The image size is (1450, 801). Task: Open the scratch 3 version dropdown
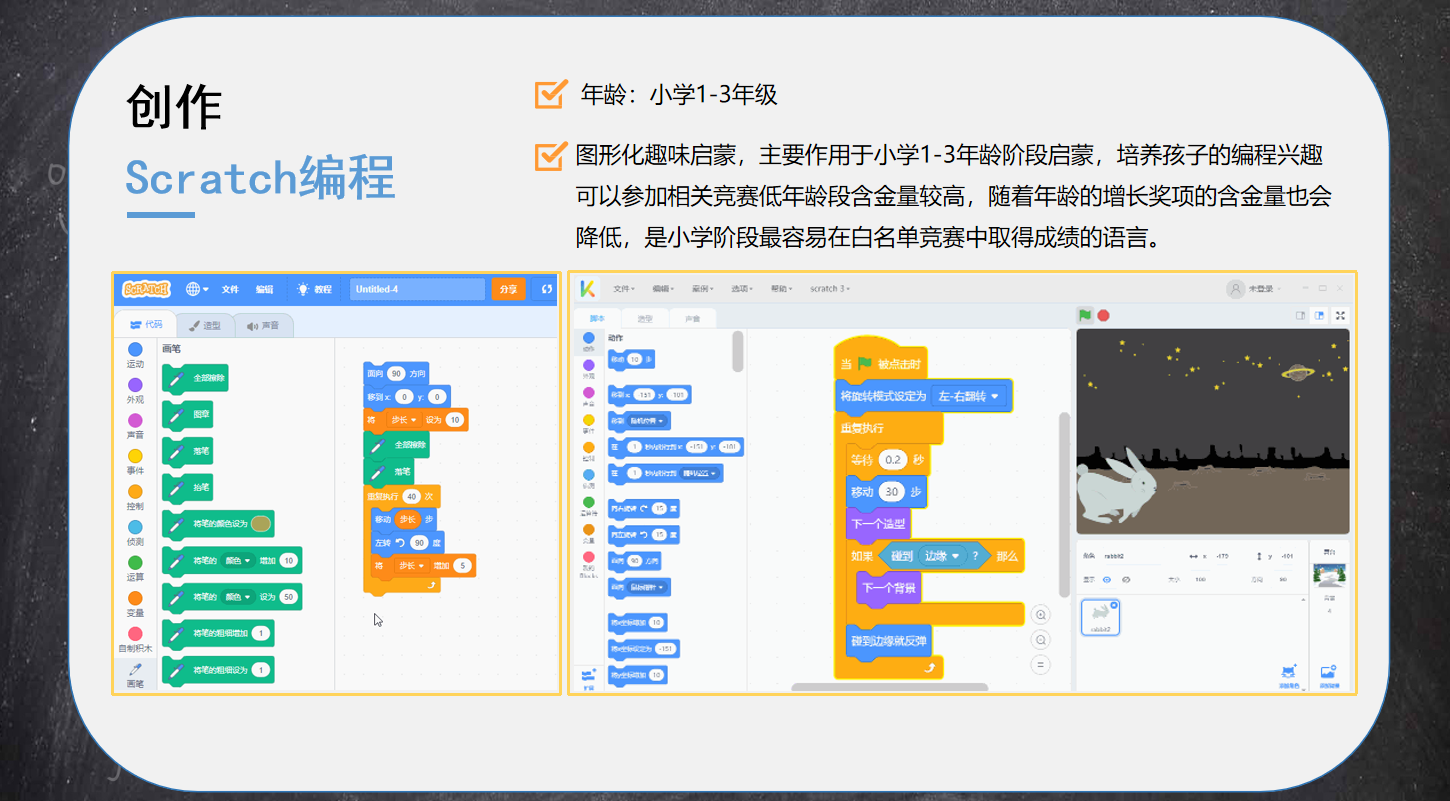829,288
